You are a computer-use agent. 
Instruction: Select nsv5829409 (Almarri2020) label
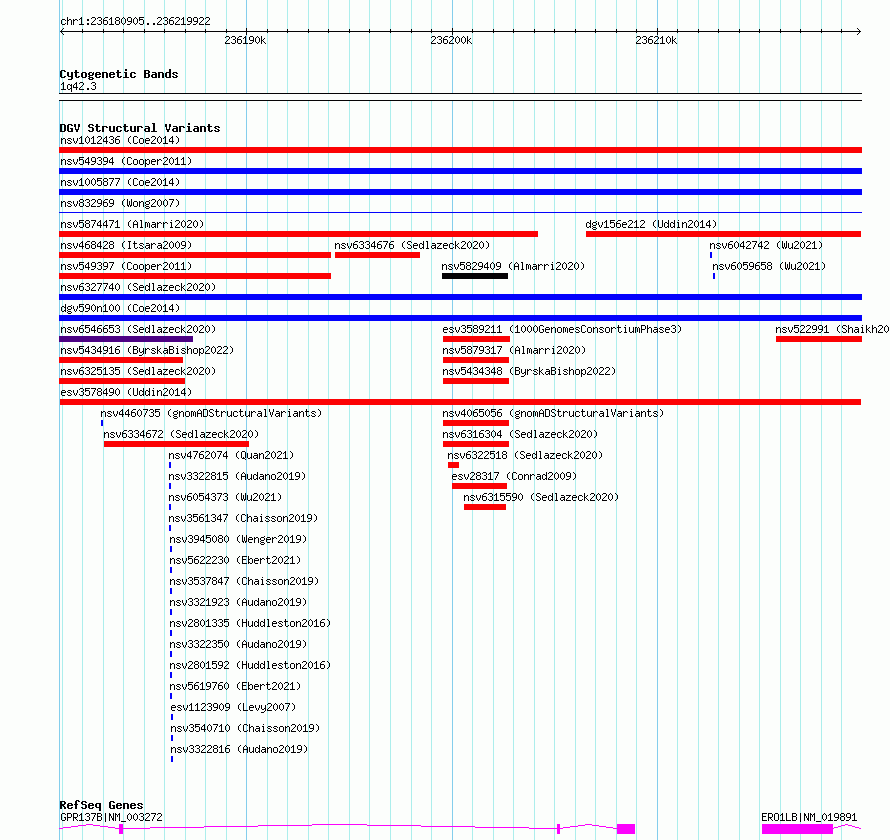[x=513, y=266]
